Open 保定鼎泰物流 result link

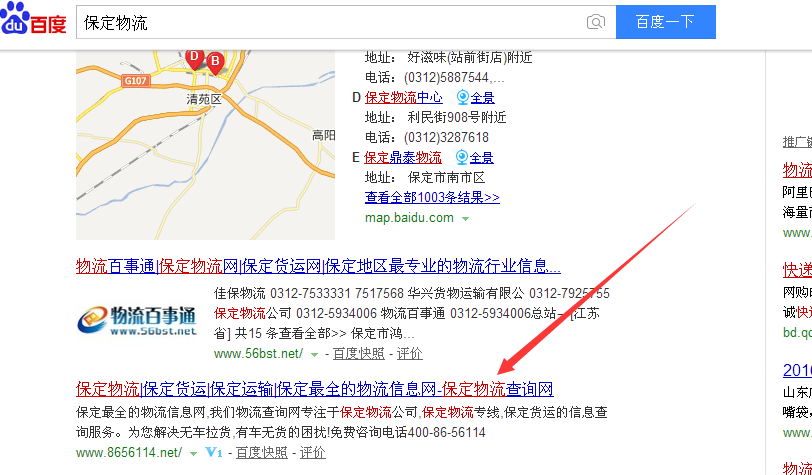(x=403, y=157)
